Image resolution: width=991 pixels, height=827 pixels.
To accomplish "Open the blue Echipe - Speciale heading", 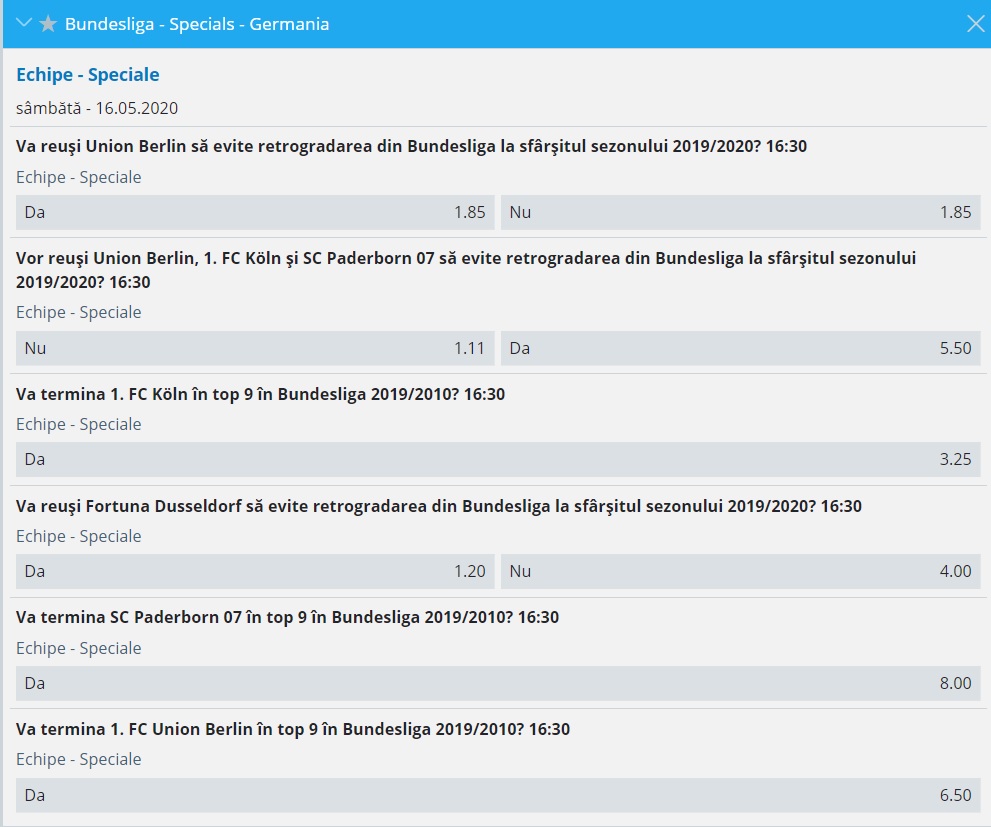I will [x=88, y=75].
